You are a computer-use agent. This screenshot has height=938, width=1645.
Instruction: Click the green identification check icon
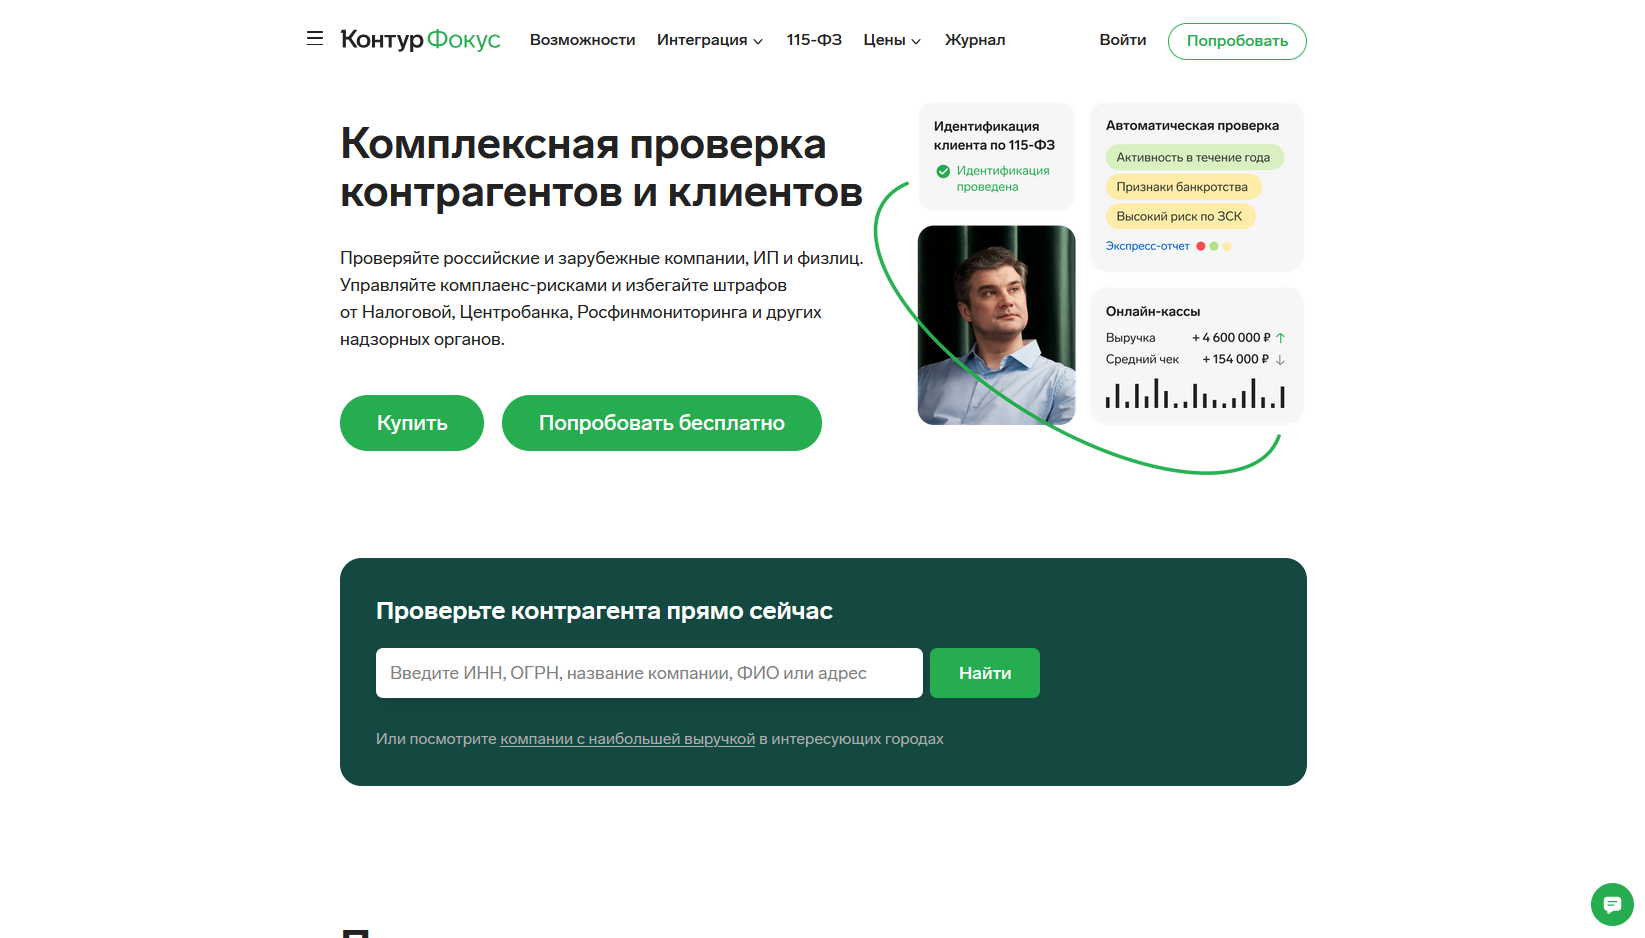(943, 171)
